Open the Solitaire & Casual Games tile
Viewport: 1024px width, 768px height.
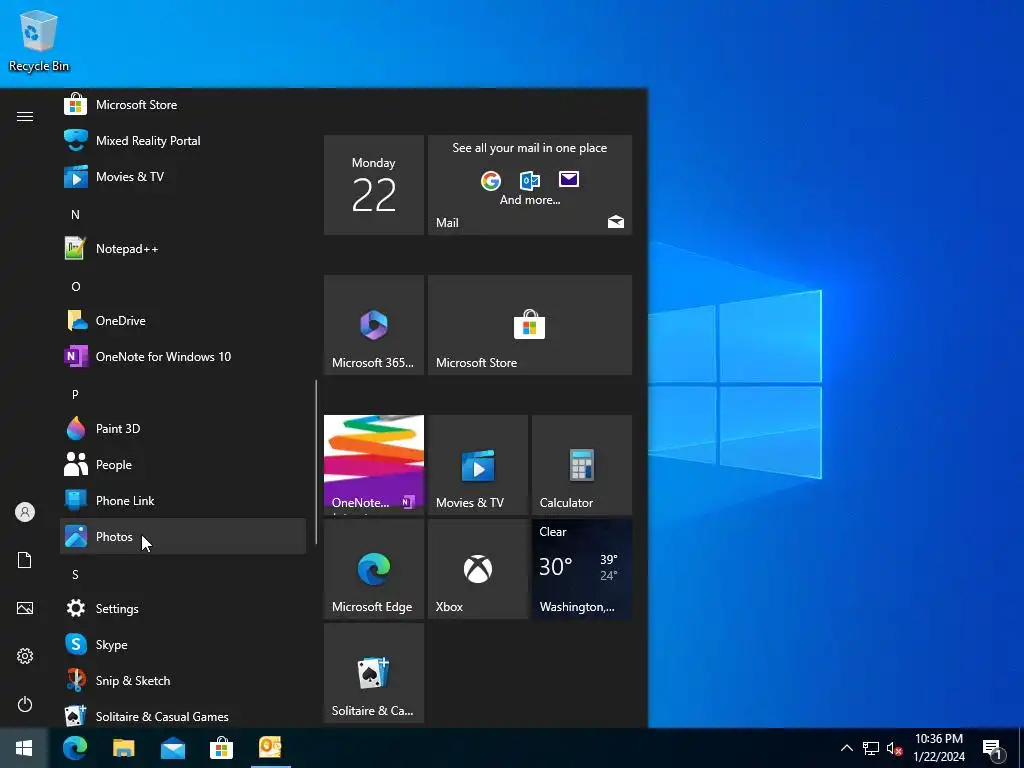[x=374, y=673]
